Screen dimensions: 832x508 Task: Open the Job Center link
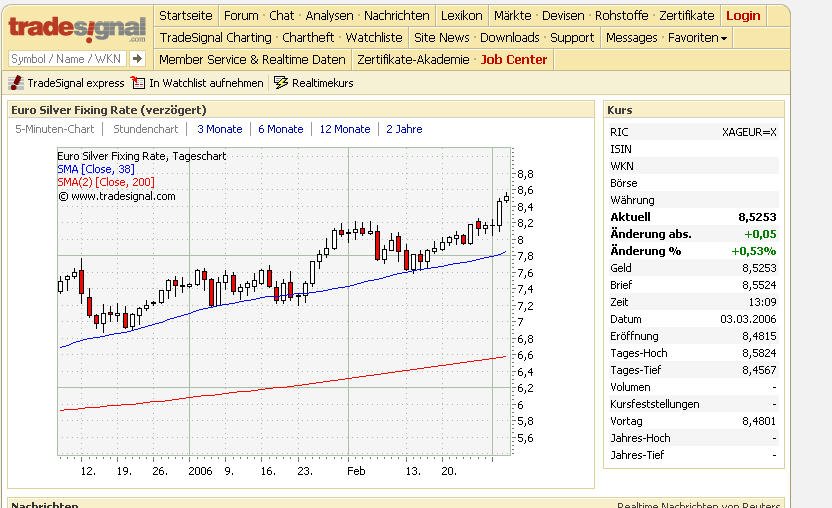[x=514, y=60]
